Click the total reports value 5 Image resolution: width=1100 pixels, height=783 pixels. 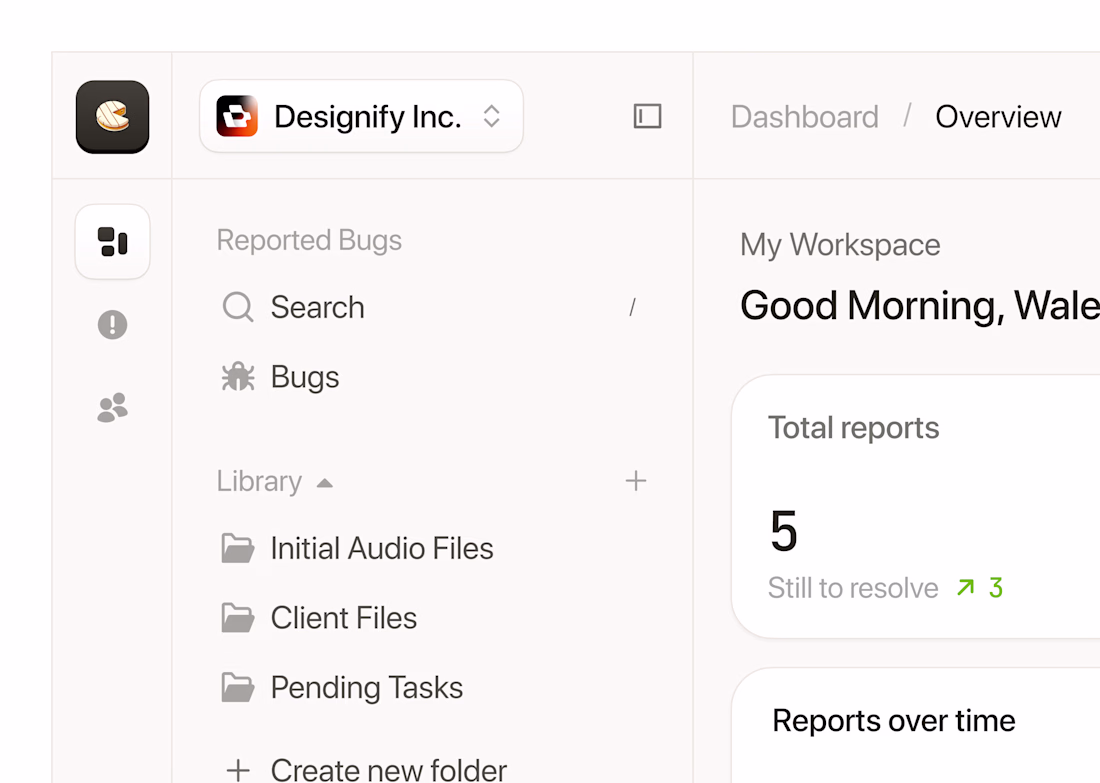pos(784,531)
